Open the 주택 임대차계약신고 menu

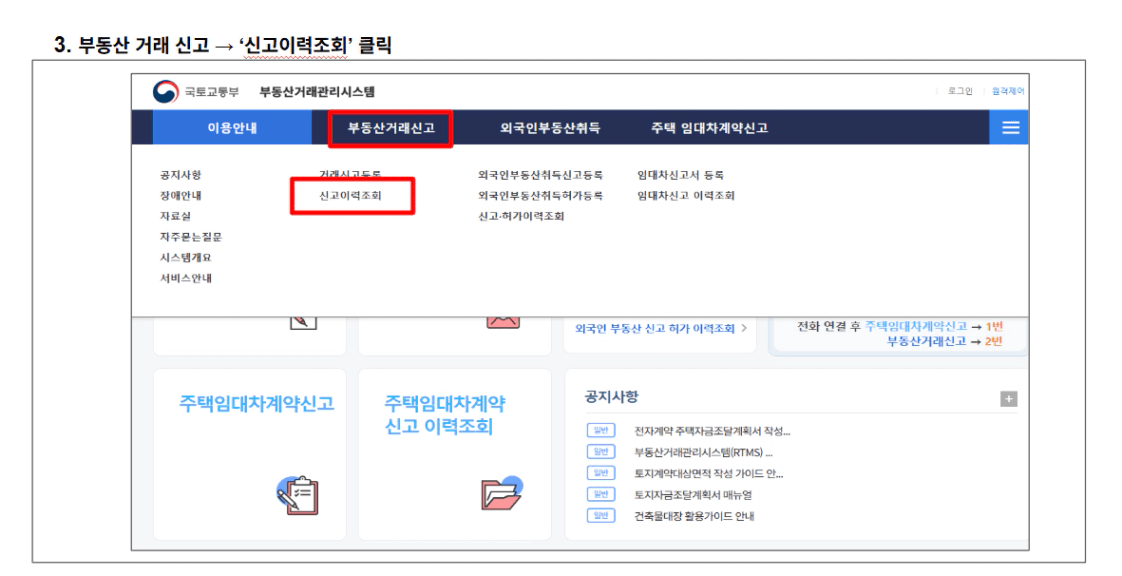pos(709,128)
